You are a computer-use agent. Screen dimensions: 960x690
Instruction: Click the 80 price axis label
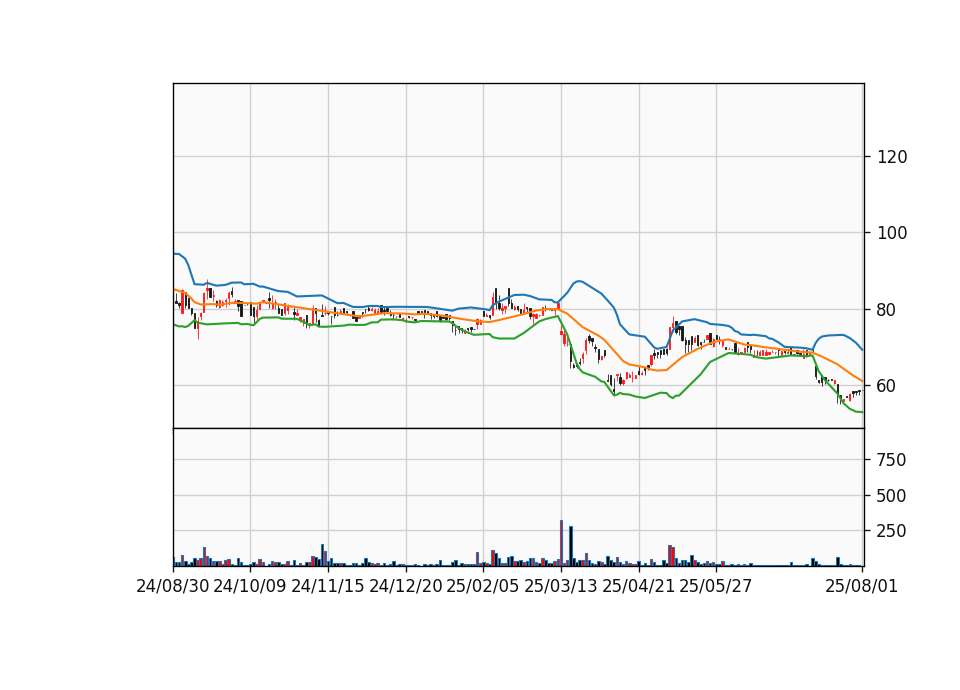point(887,310)
